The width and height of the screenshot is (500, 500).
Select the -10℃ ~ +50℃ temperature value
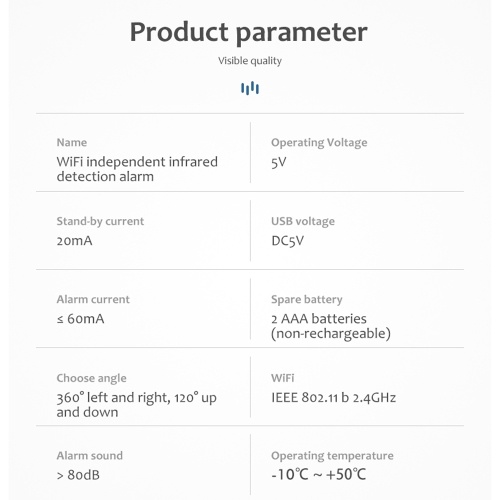point(319,474)
